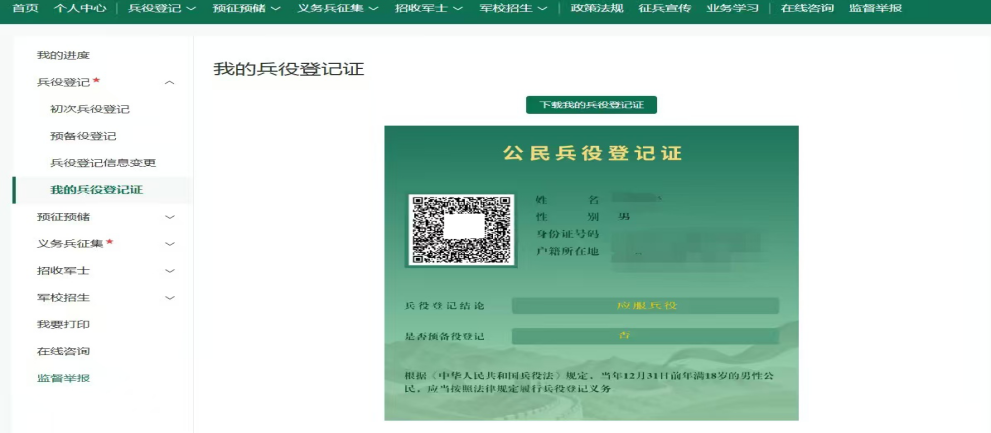Open 征兵宣传 page
The image size is (991, 433).
(659, 8)
